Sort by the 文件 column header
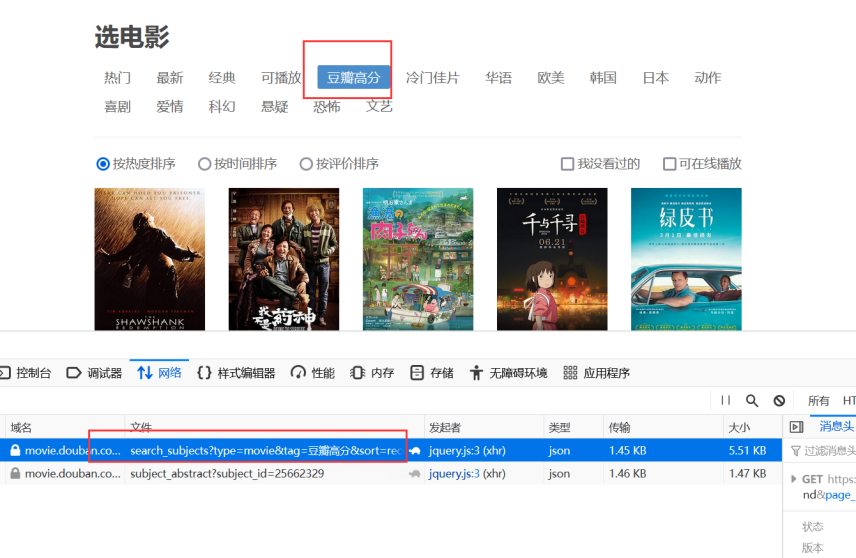Viewport: 856px width, 558px height. pos(275,427)
